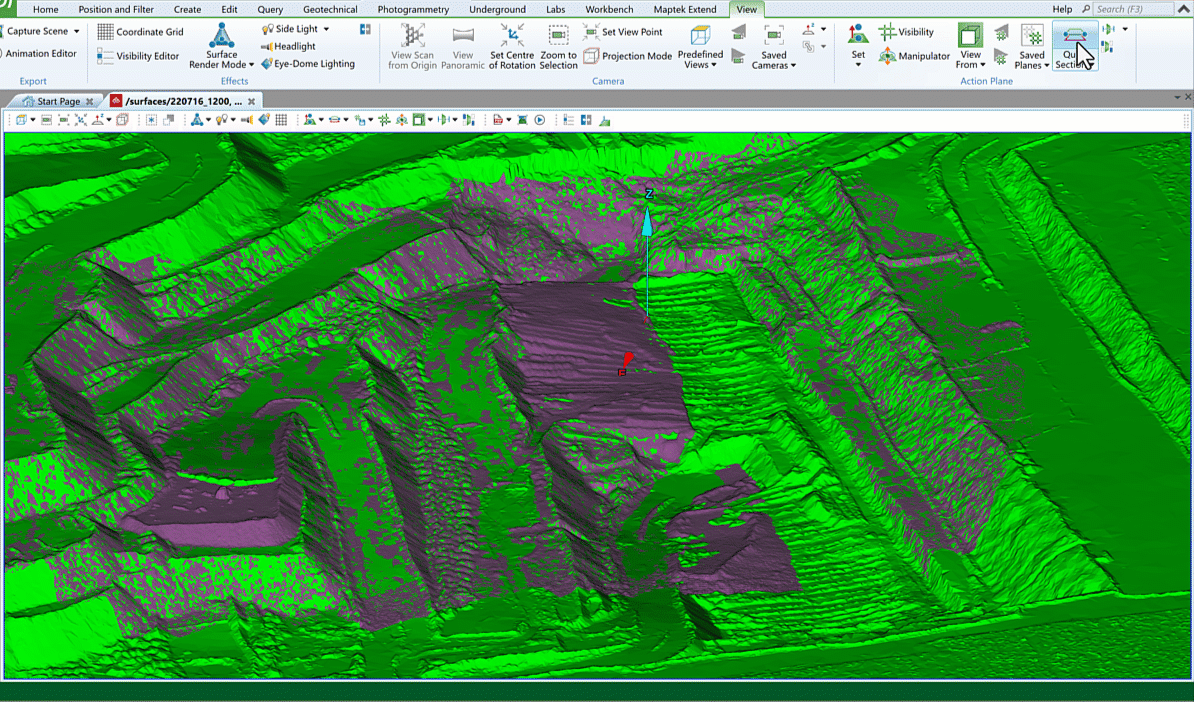1194x702 pixels.
Task: Click the Animation Editor button
Action: click(x=38, y=54)
